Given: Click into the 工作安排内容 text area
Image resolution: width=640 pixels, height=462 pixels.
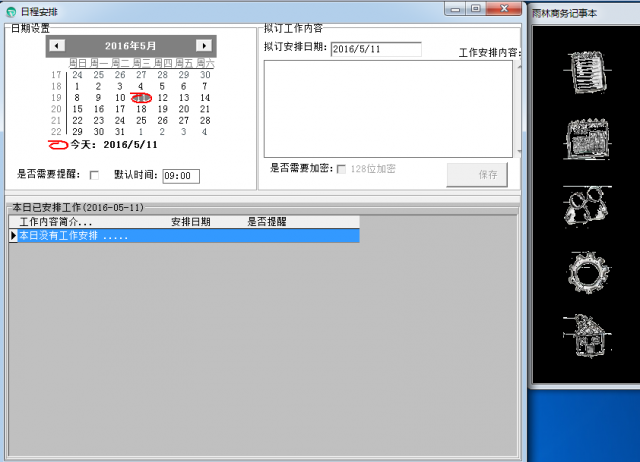Looking at the screenshot, I should [388, 109].
